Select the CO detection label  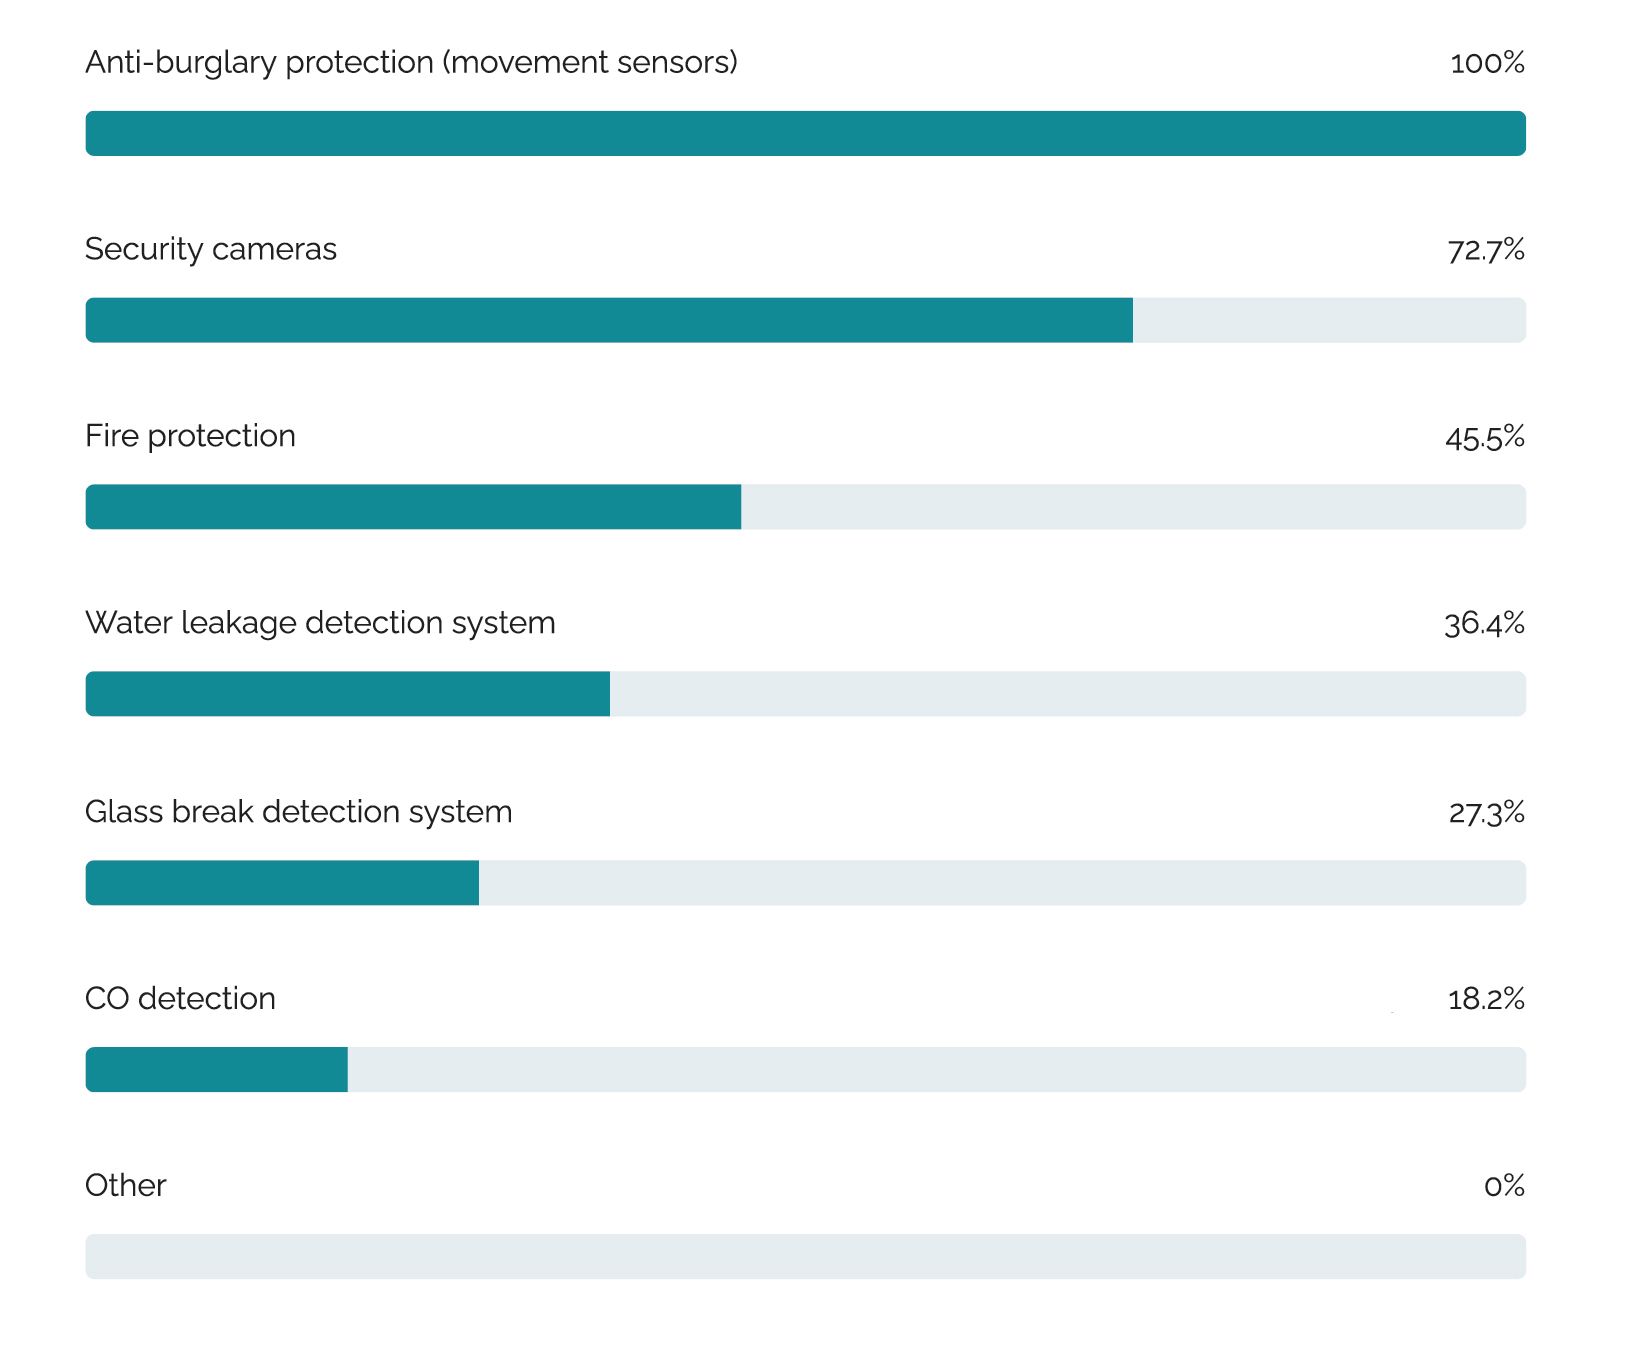(180, 998)
